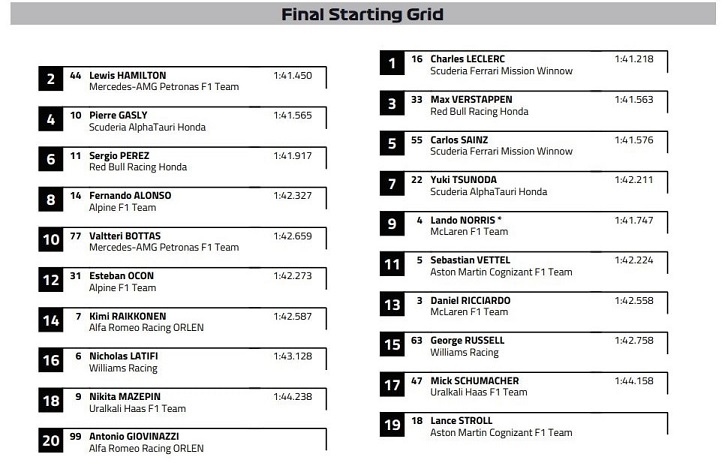Select Sebastian VETTEL driver name
The image size is (728, 466).
(470, 260)
